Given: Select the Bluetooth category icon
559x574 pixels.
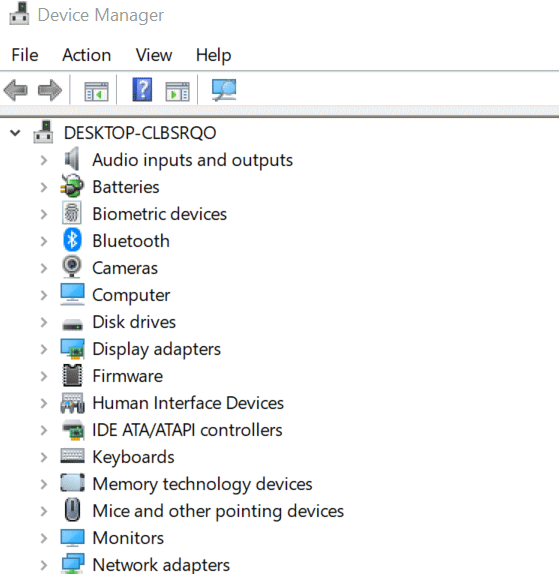Looking at the screenshot, I should [72, 240].
